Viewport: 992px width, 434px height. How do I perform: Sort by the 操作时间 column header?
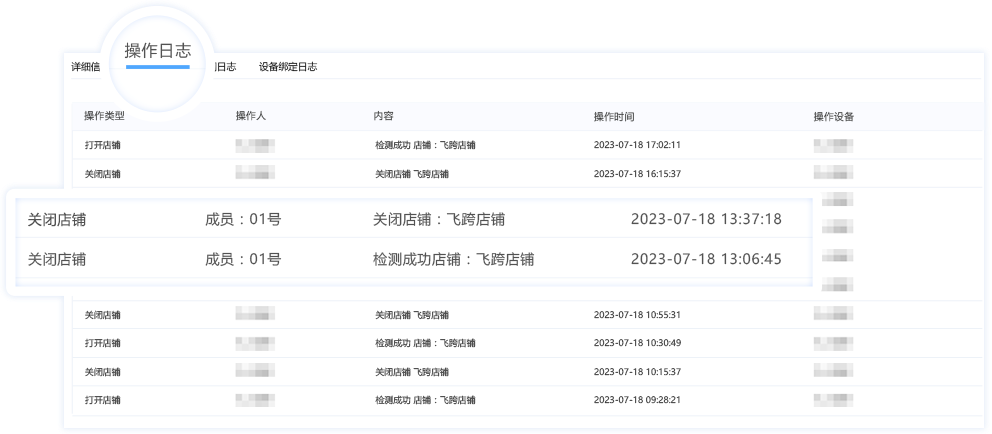tap(614, 116)
